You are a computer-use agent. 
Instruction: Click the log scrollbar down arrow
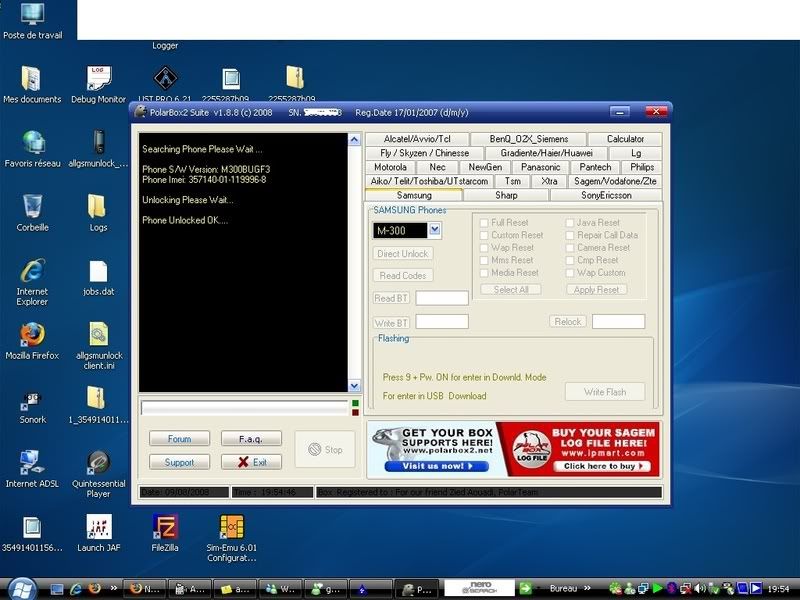(x=354, y=386)
